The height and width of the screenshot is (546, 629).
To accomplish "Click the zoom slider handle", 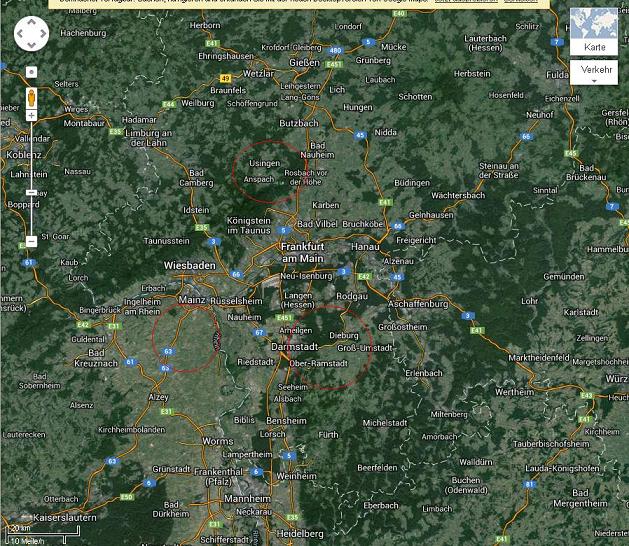I will tap(31, 193).
